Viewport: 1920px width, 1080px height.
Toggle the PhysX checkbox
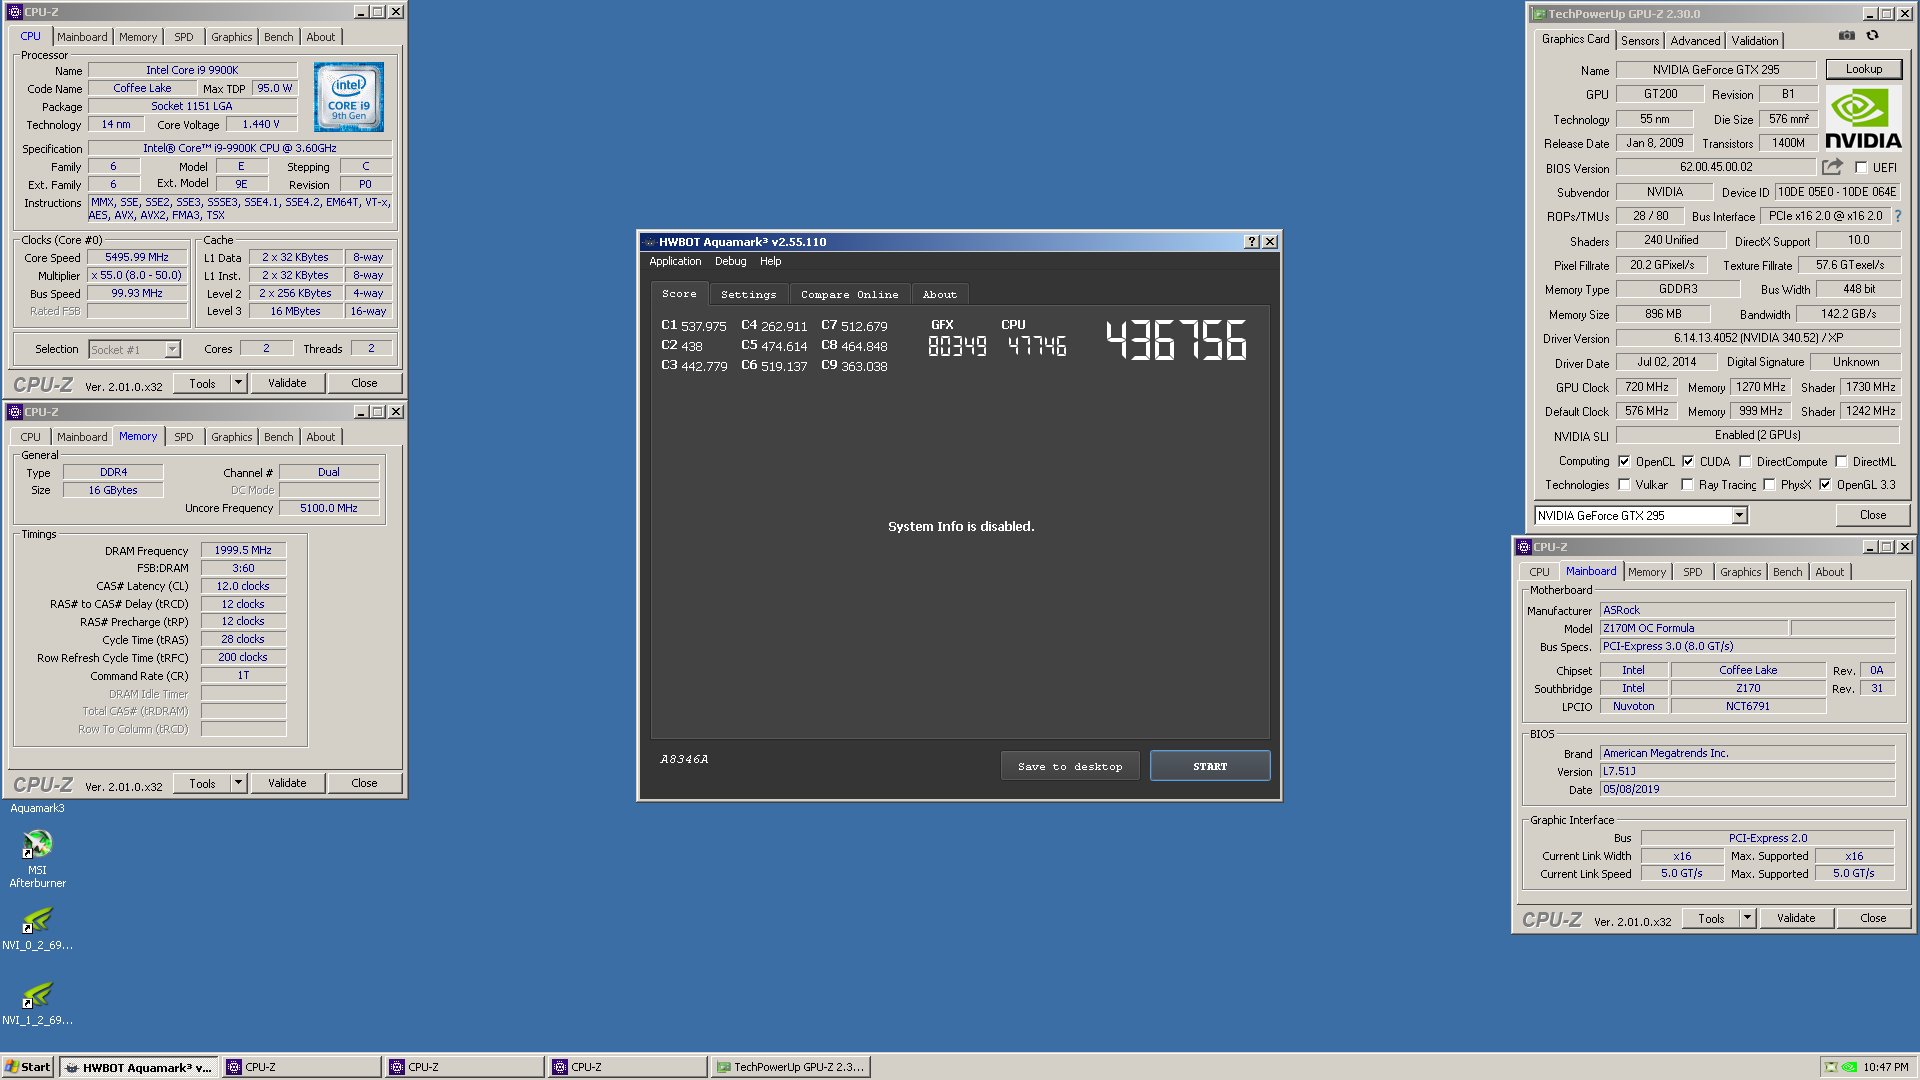[1769, 485]
